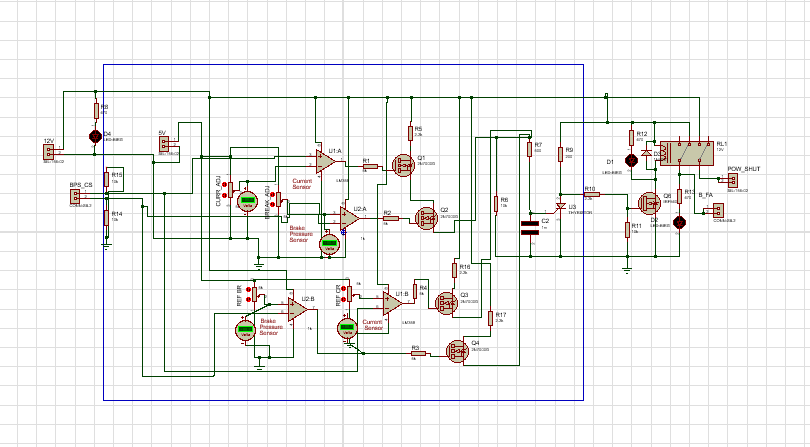Select resistor R17
The image size is (810, 447).
(490, 318)
